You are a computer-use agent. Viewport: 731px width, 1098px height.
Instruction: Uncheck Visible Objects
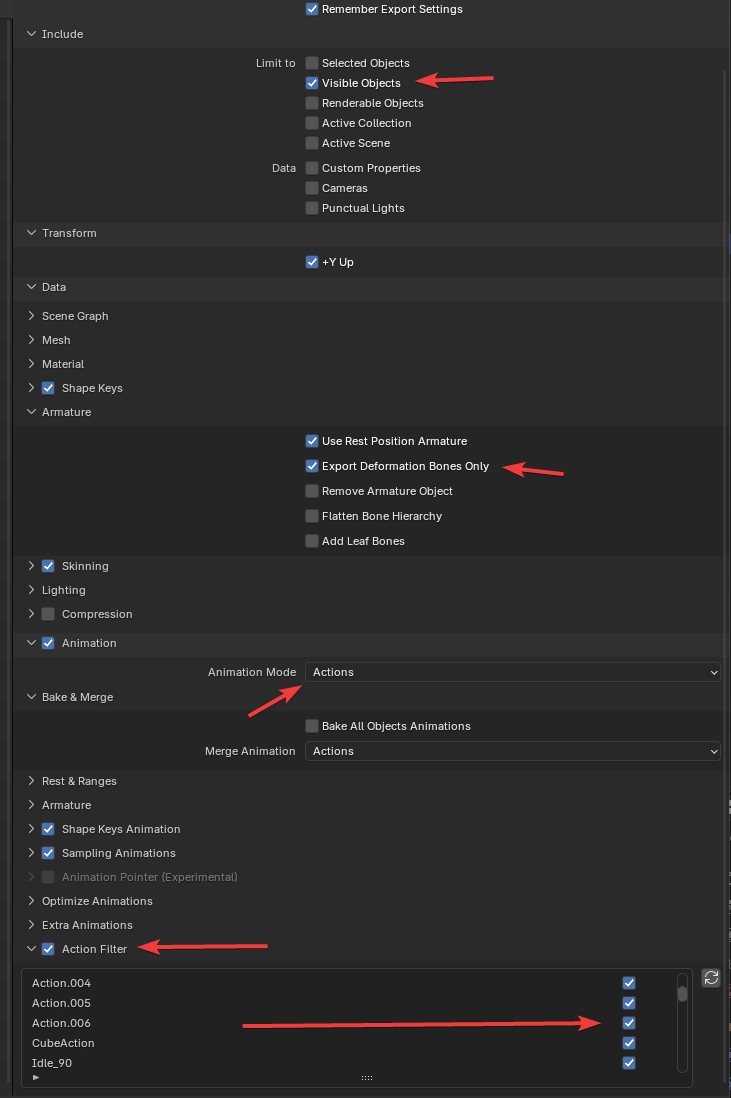[x=312, y=83]
